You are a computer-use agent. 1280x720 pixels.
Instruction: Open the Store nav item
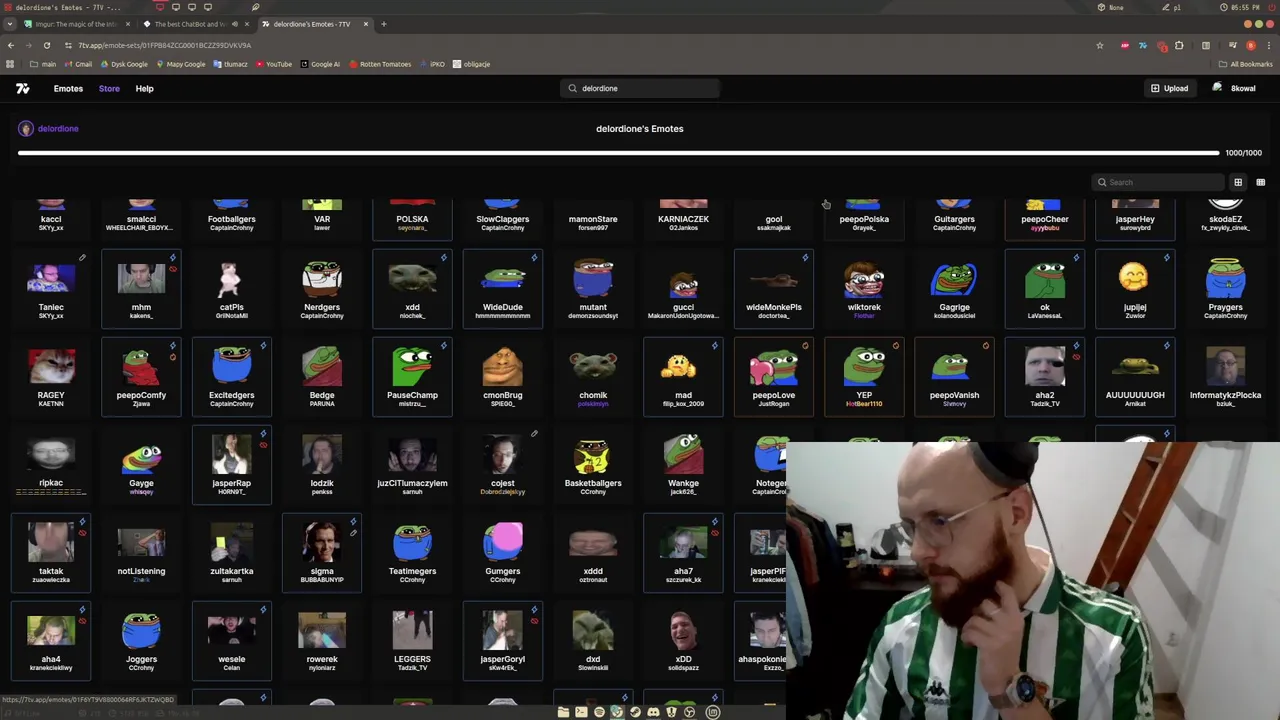point(109,88)
